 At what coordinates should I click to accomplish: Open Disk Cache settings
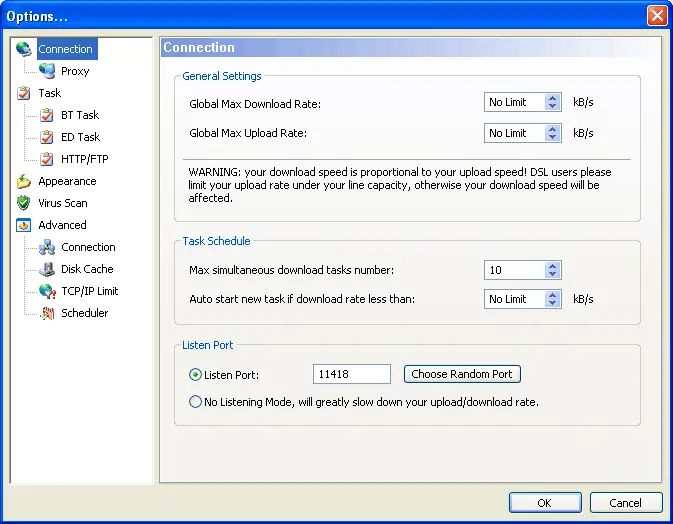click(x=87, y=269)
